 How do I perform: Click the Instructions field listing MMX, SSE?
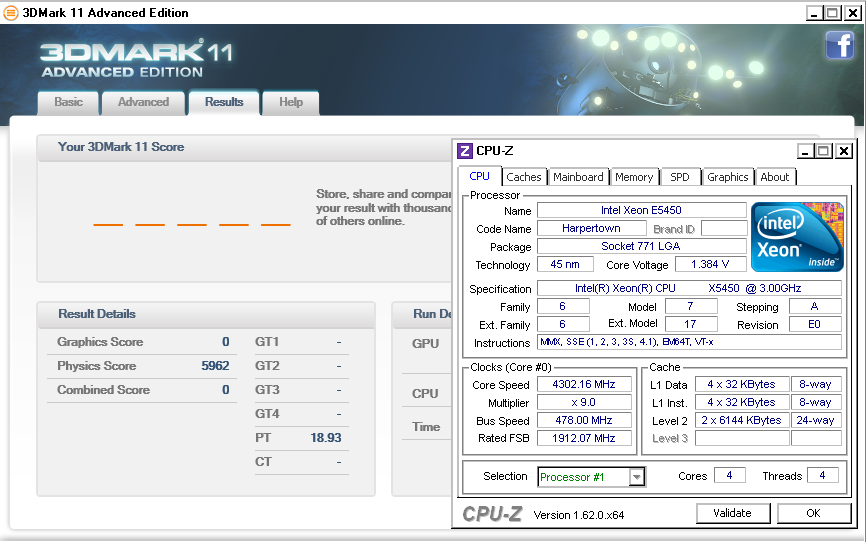click(689, 342)
